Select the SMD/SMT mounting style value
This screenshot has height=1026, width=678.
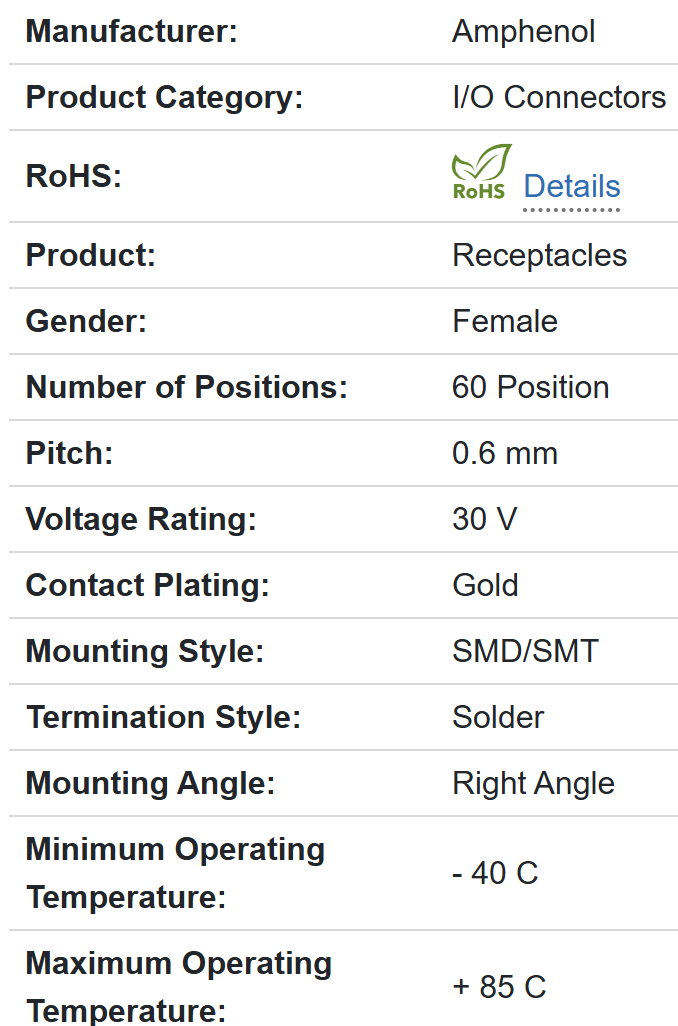coord(525,651)
